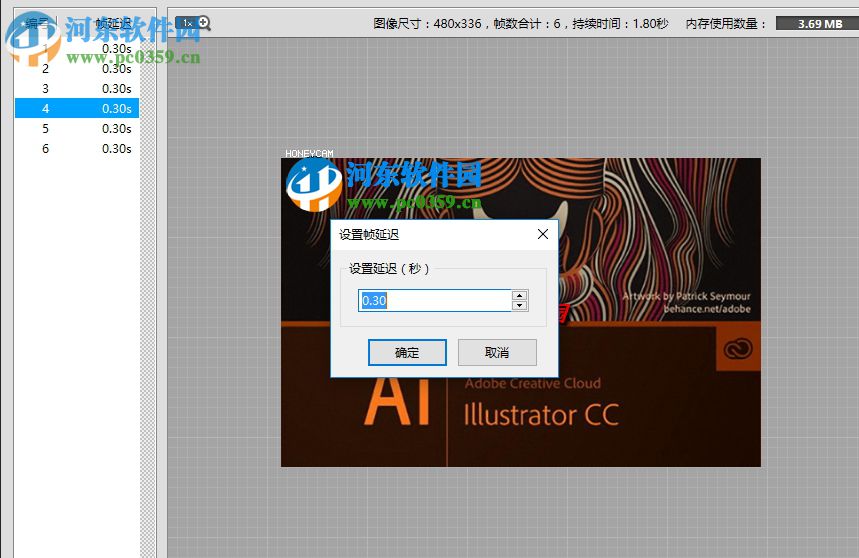This screenshot has width=859, height=558.
Task: Click the 3.69 MB memory usage indicator
Action: pyautogui.click(x=817, y=24)
